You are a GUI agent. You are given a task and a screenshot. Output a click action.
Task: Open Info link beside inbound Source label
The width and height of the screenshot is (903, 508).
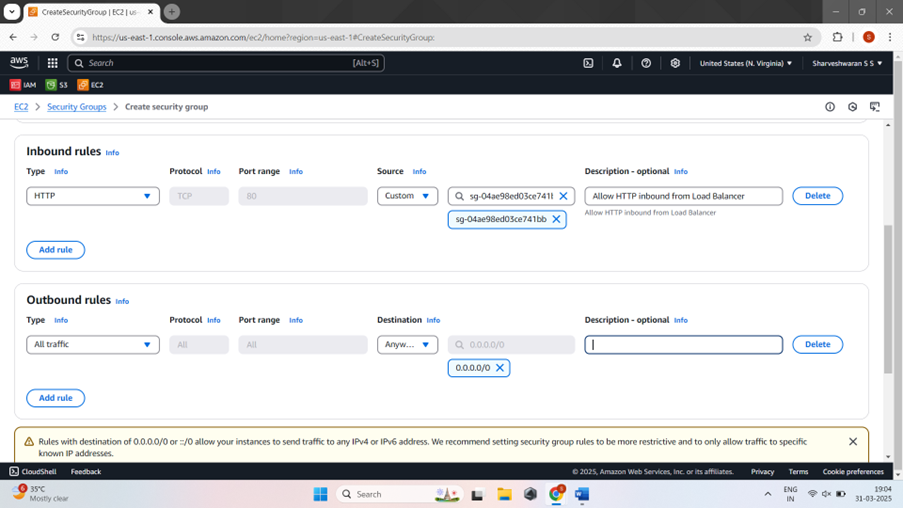419,172
